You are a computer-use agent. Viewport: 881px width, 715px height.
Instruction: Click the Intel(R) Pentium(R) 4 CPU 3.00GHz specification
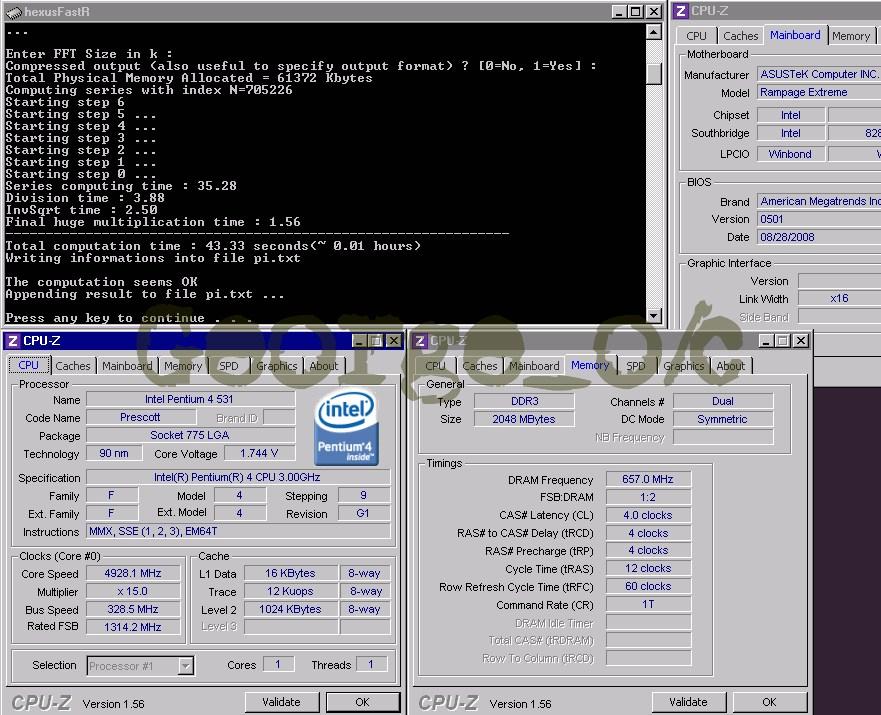(x=238, y=477)
